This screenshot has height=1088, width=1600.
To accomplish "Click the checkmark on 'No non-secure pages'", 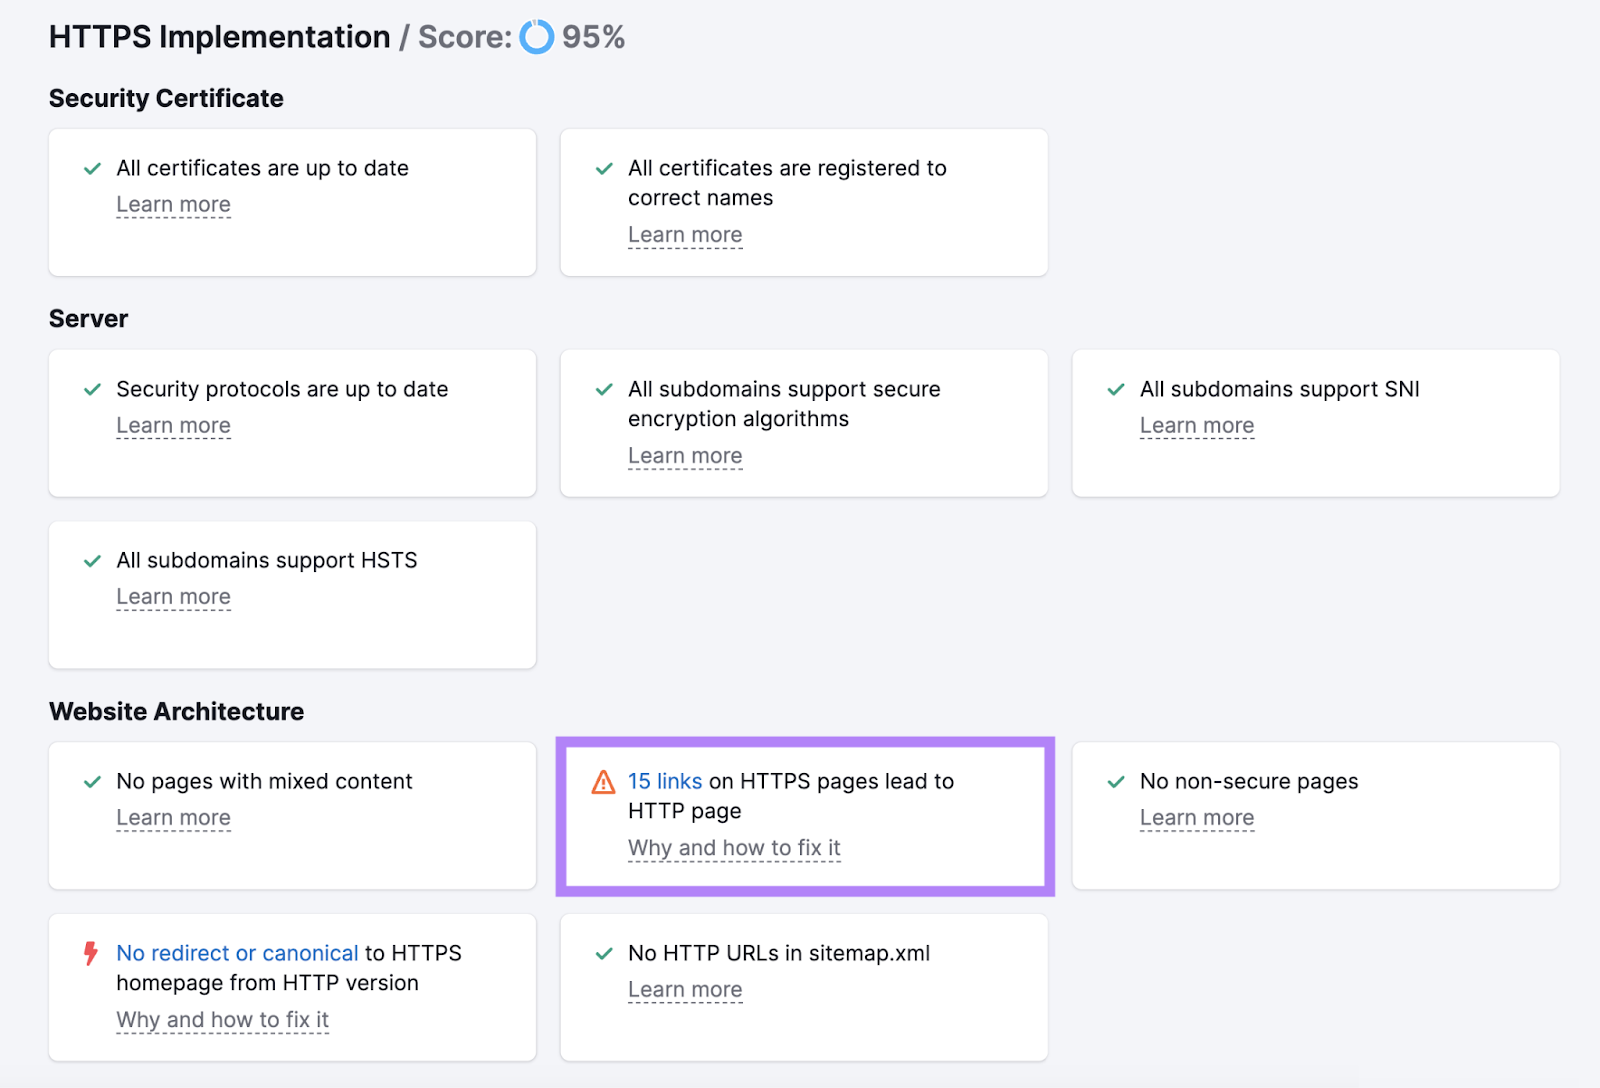I will point(1116,782).
